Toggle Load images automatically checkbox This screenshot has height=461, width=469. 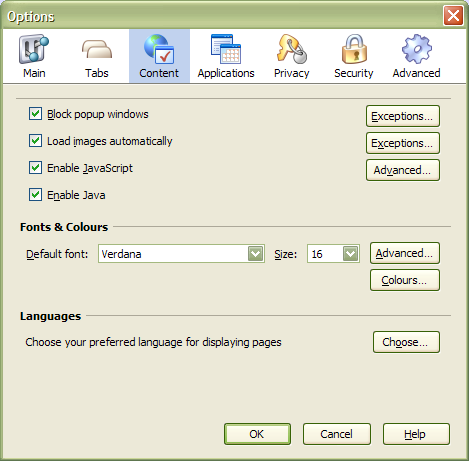coord(35,141)
